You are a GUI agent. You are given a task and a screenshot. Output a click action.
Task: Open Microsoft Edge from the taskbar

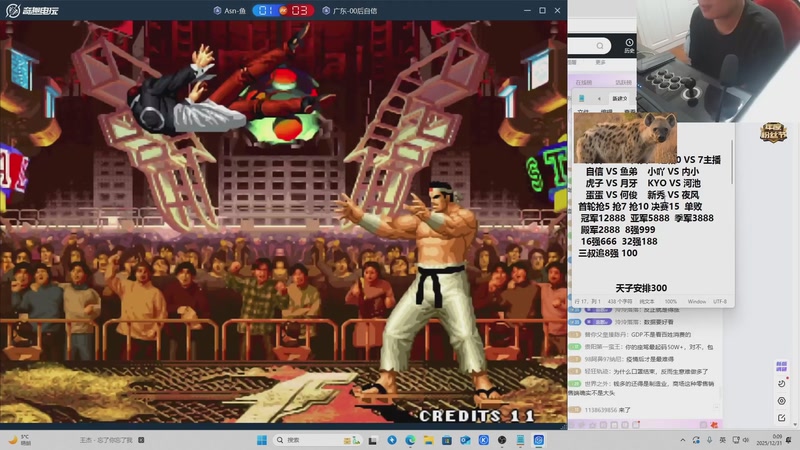410,440
